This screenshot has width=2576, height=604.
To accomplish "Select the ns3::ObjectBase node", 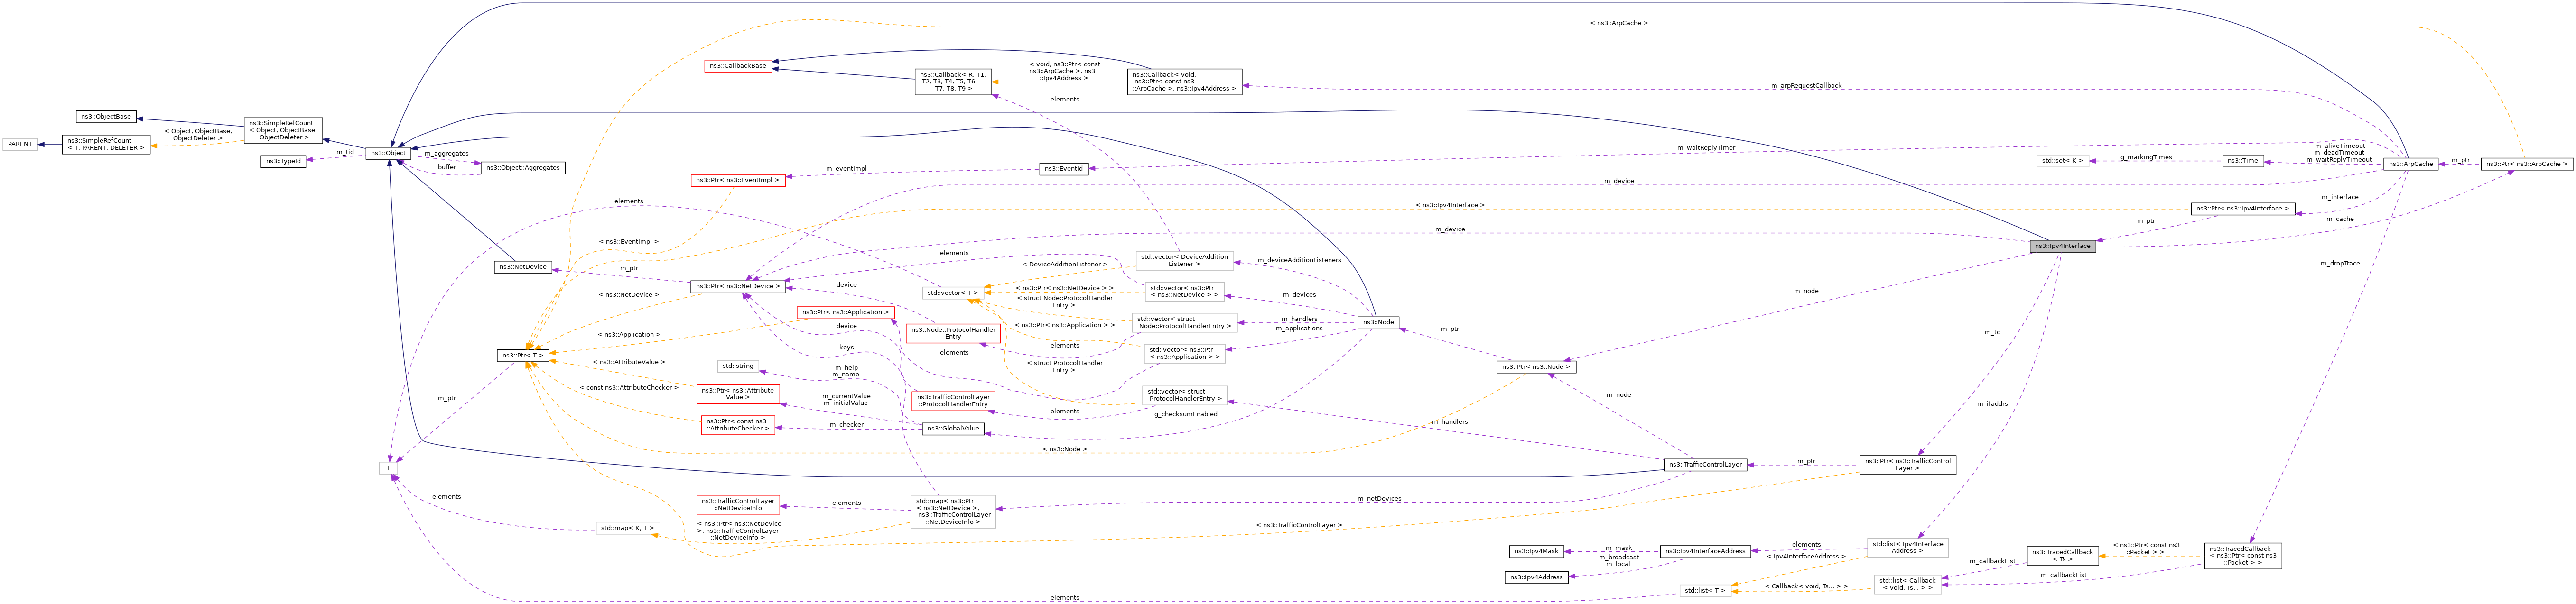I will pyautogui.click(x=105, y=117).
